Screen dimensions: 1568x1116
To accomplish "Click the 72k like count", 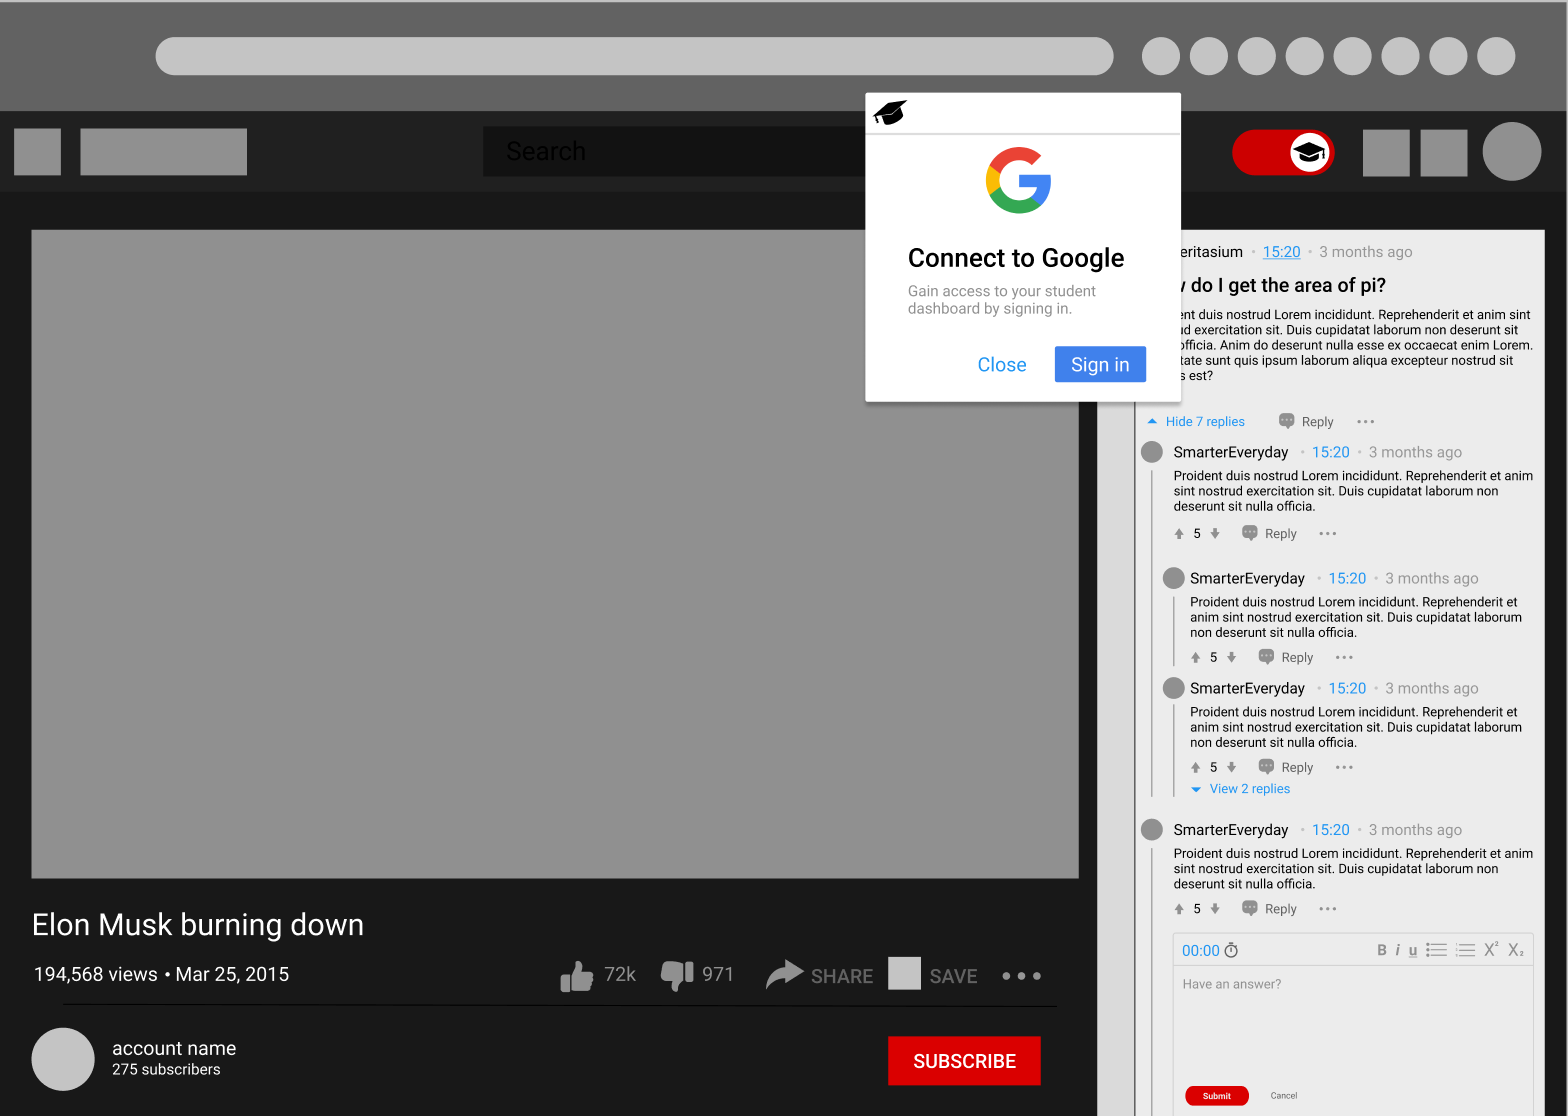I will tap(620, 974).
